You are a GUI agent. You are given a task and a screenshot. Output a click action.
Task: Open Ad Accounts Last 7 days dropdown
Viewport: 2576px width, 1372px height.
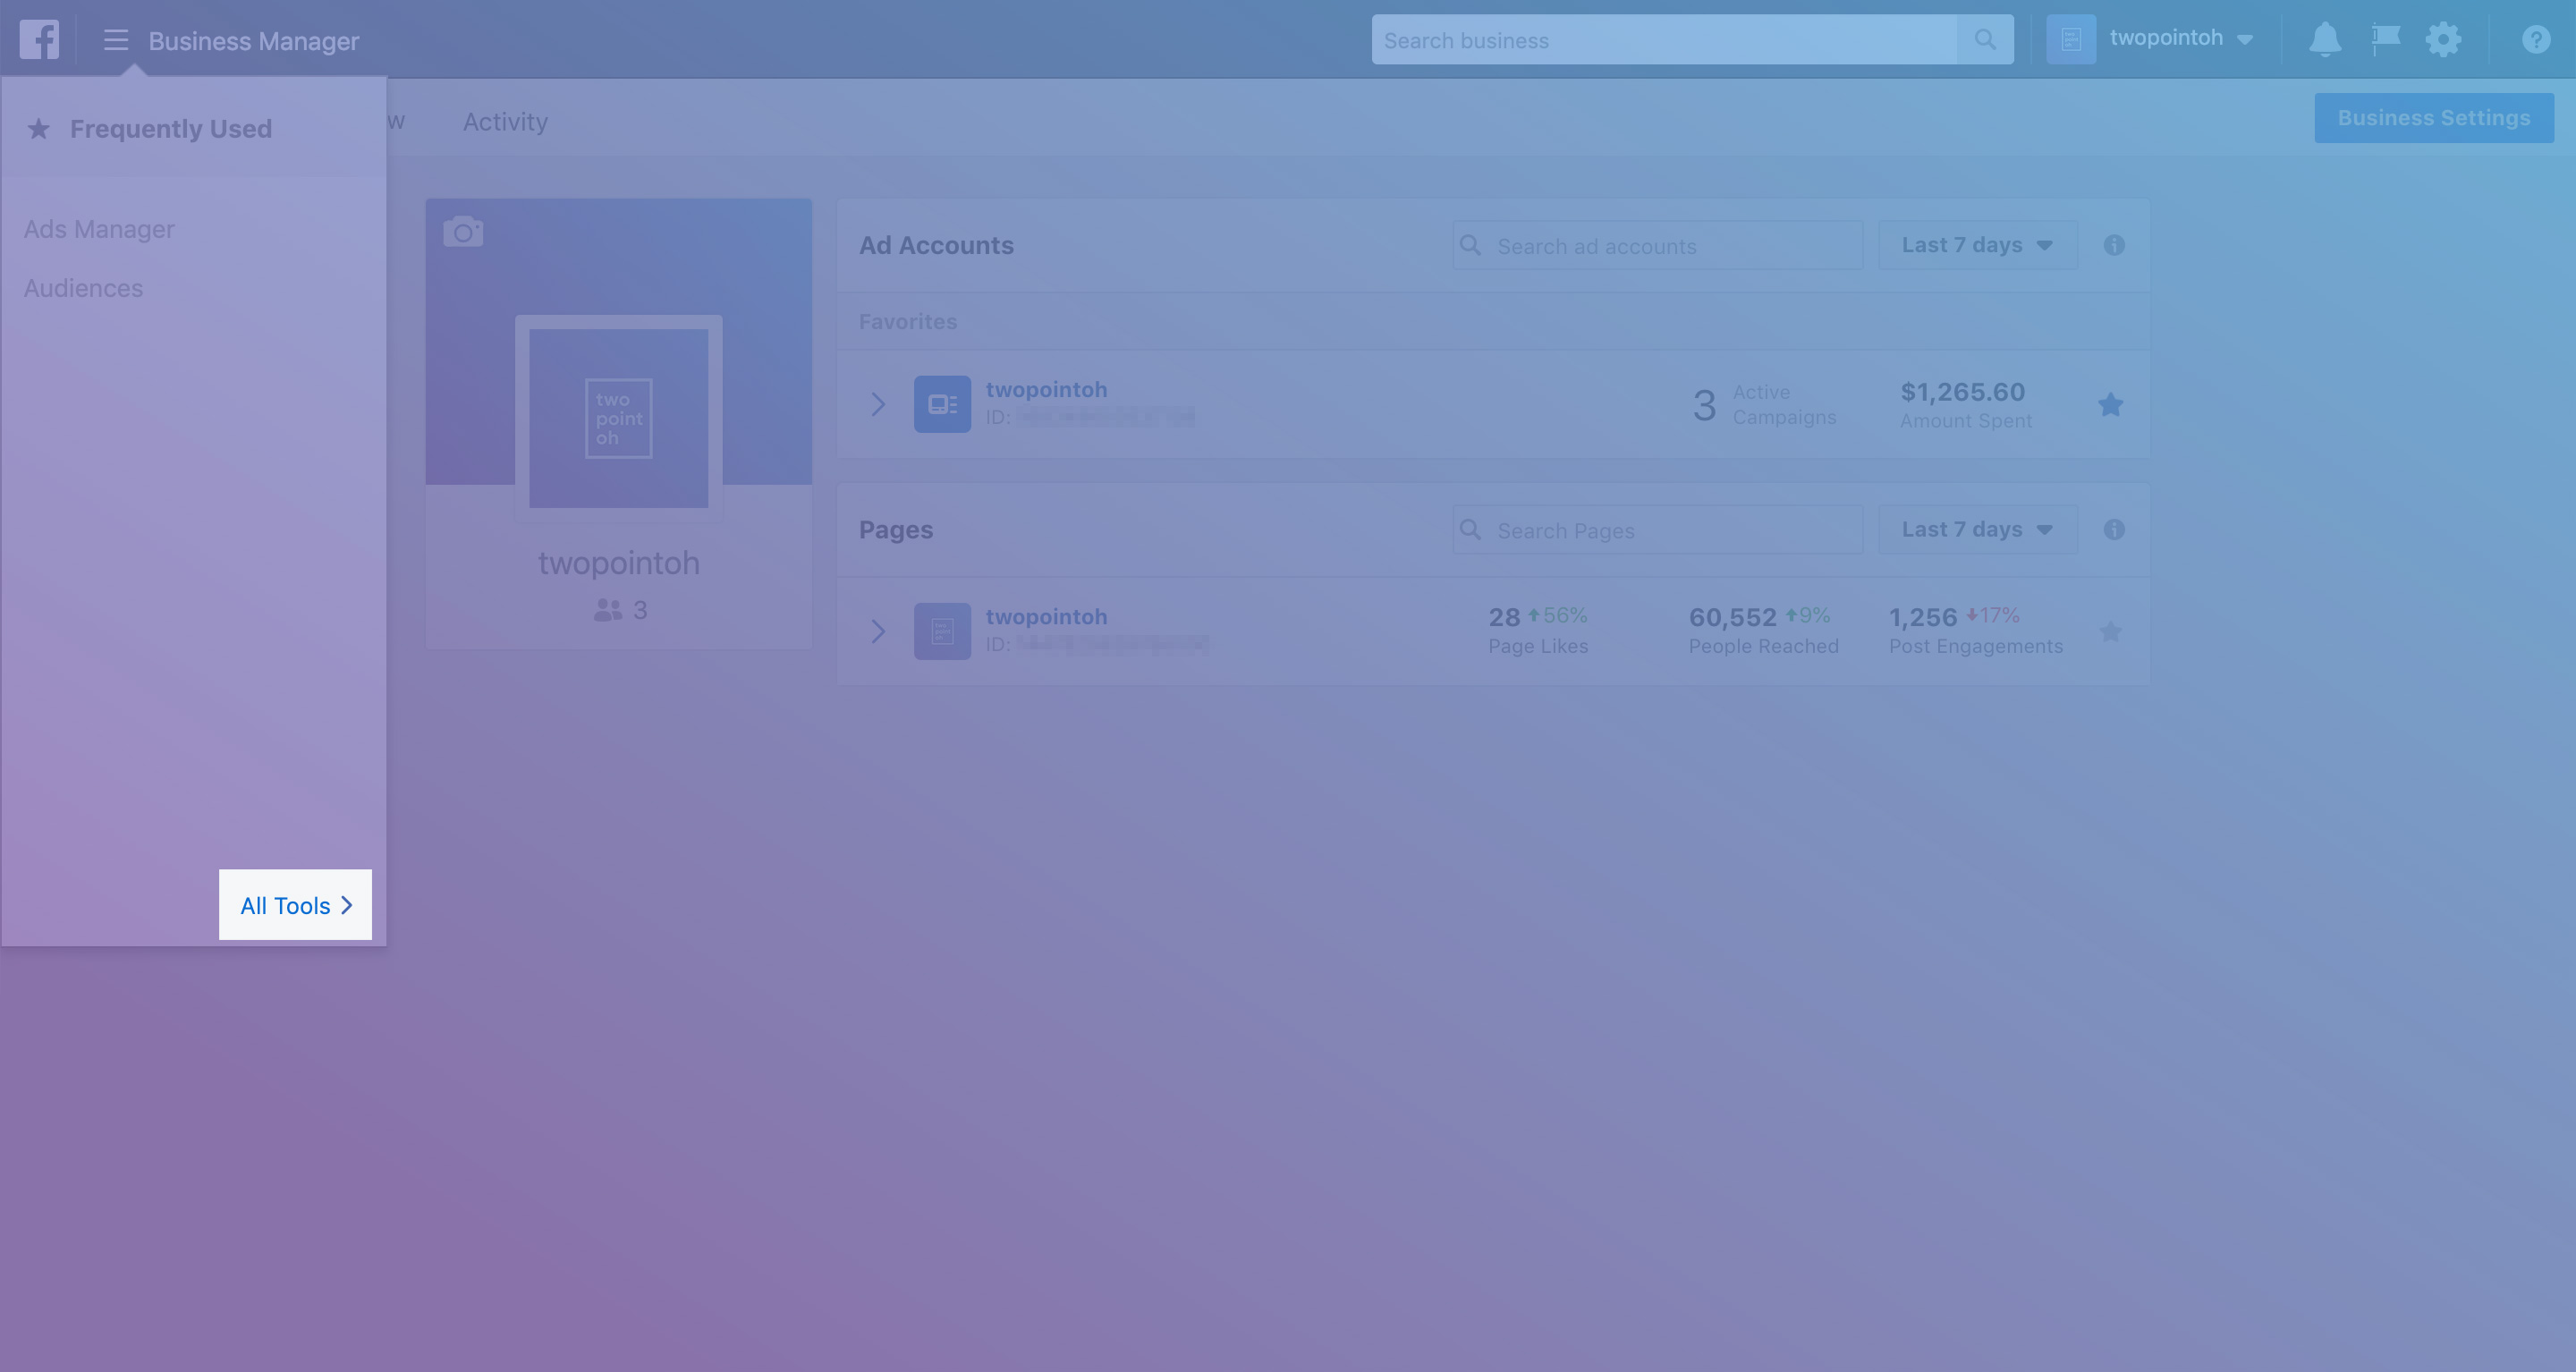(x=1977, y=245)
